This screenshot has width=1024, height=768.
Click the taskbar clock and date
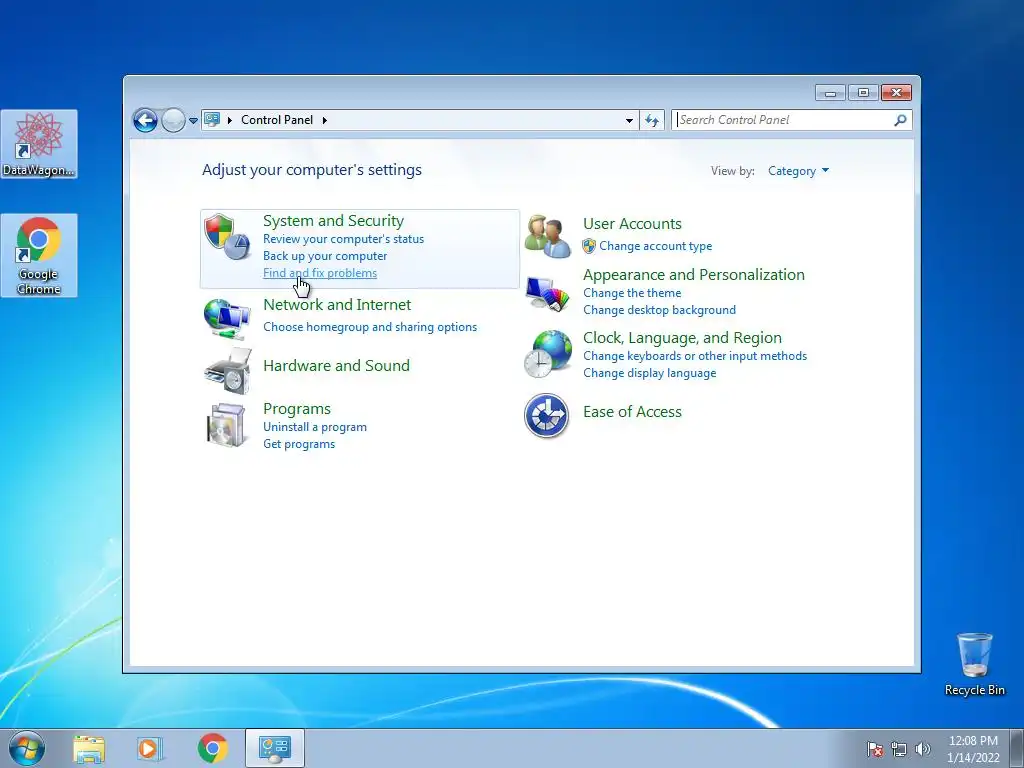pyautogui.click(x=973, y=749)
